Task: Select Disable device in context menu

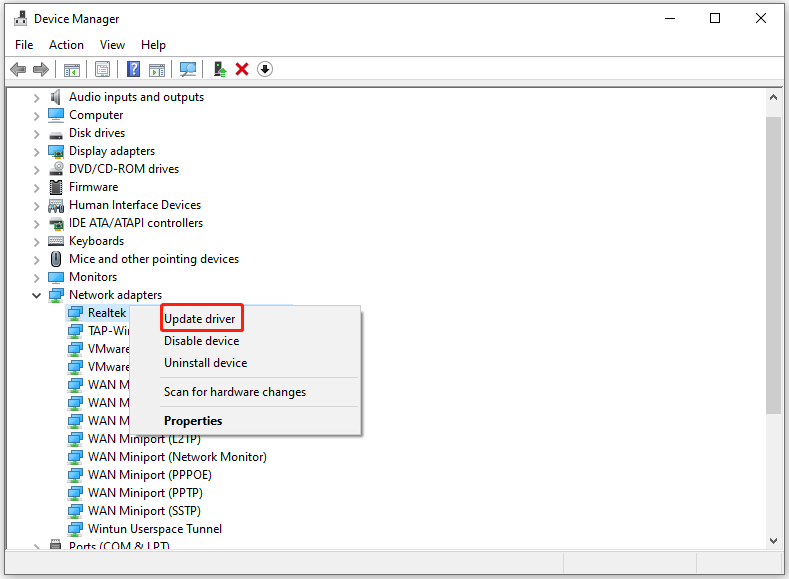Action: pyautogui.click(x=201, y=341)
